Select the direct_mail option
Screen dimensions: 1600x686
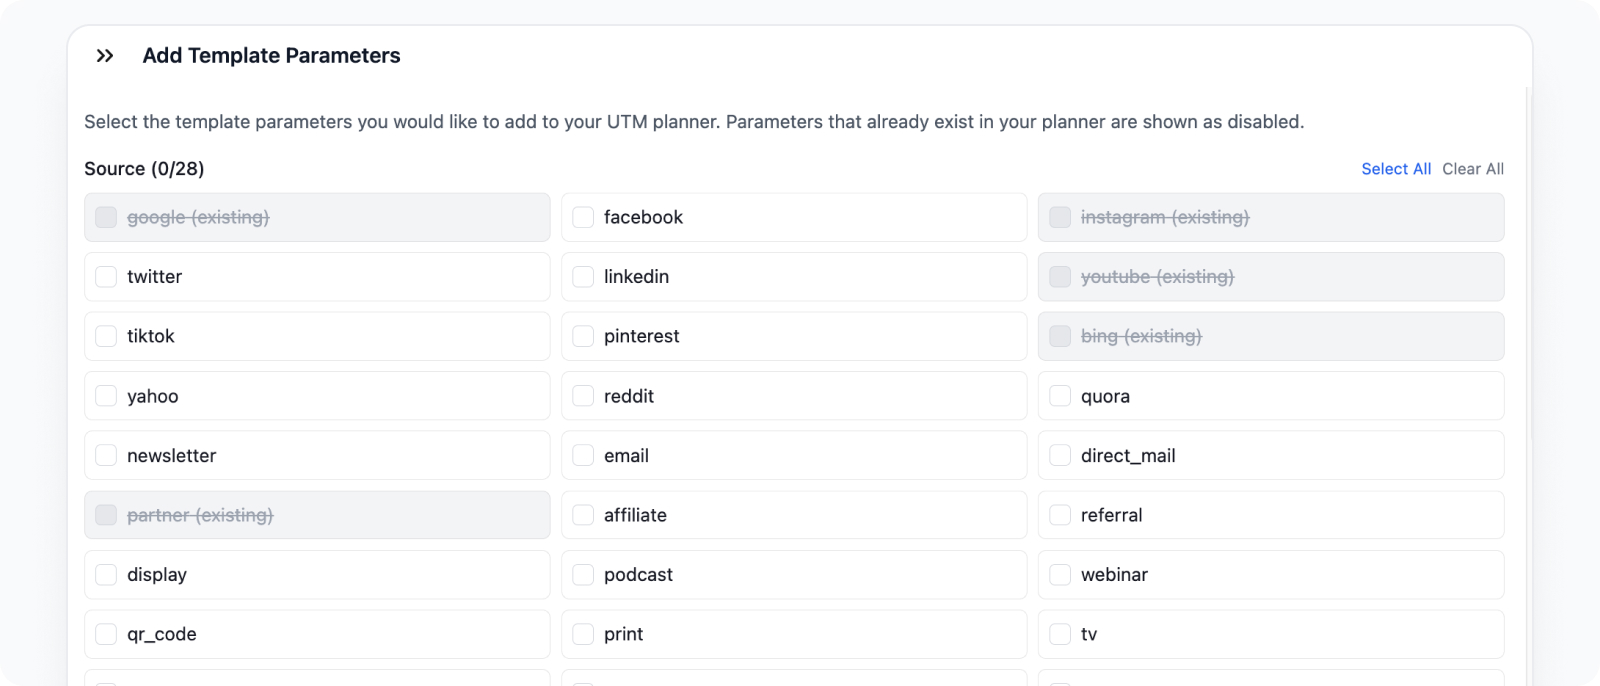click(x=1060, y=455)
